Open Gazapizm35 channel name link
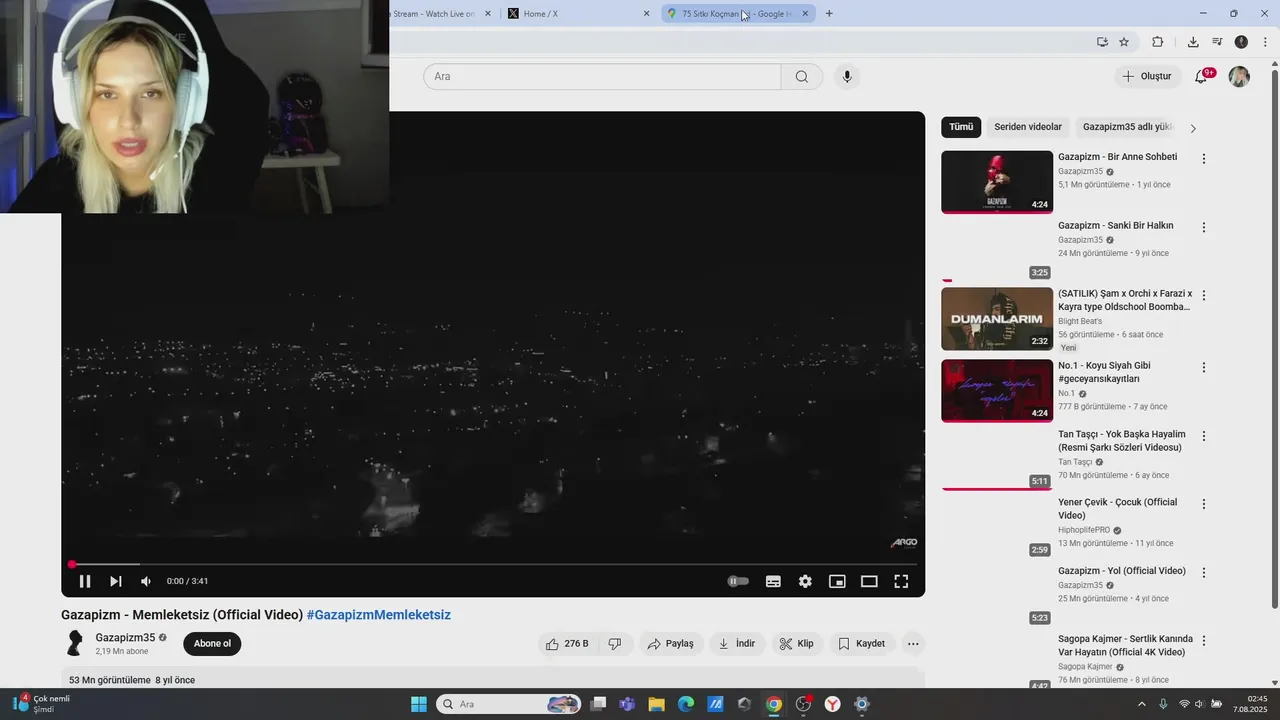Image resolution: width=1280 pixels, height=720 pixels. coord(125,638)
